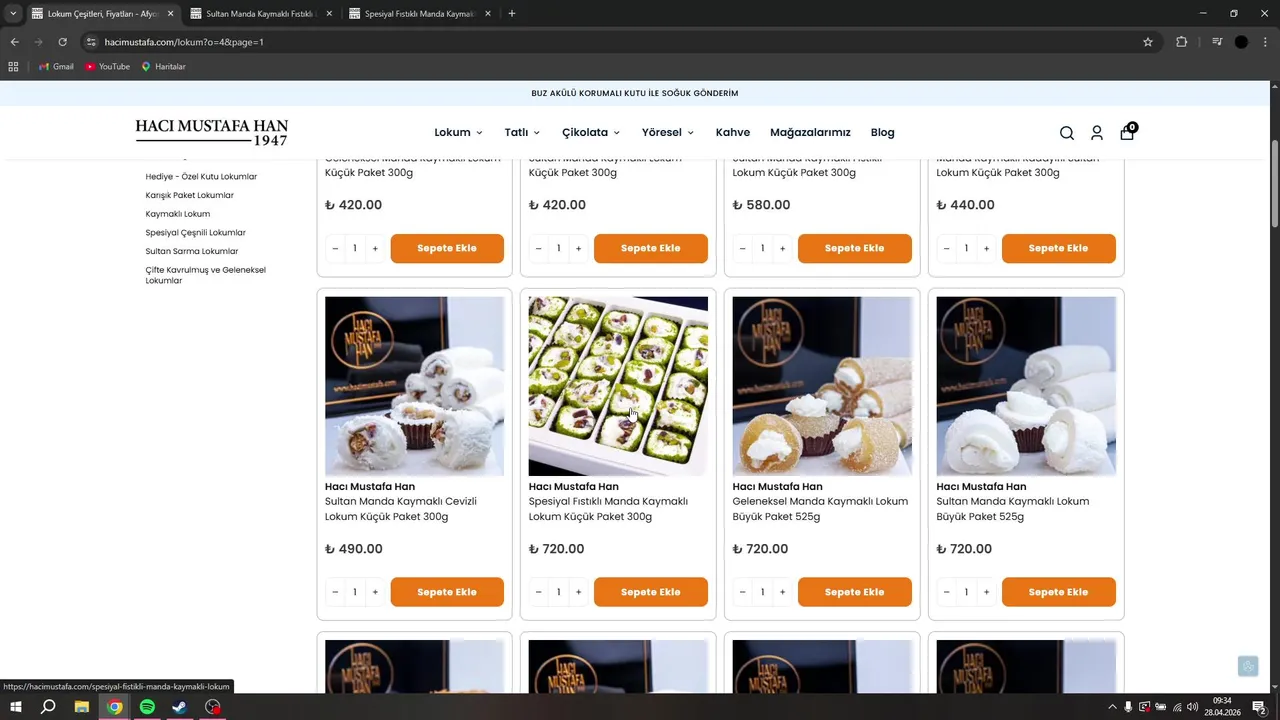Open Windows taskbar search
The image size is (1280, 720).
tap(48, 707)
